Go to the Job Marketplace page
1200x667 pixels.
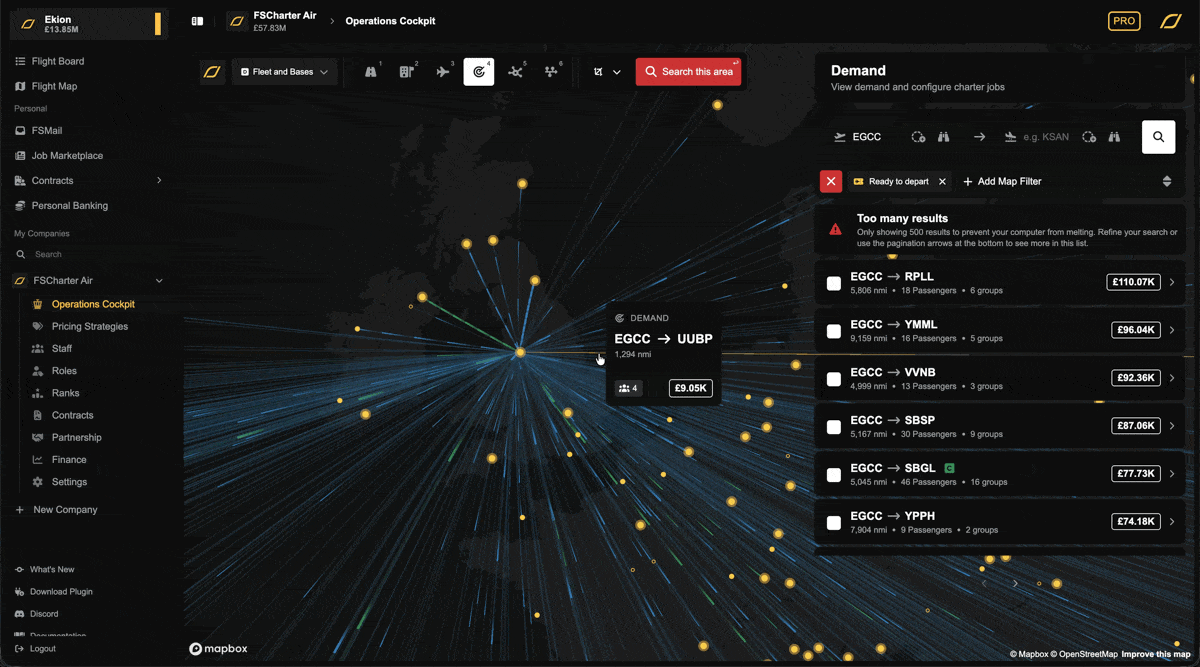(x=67, y=156)
